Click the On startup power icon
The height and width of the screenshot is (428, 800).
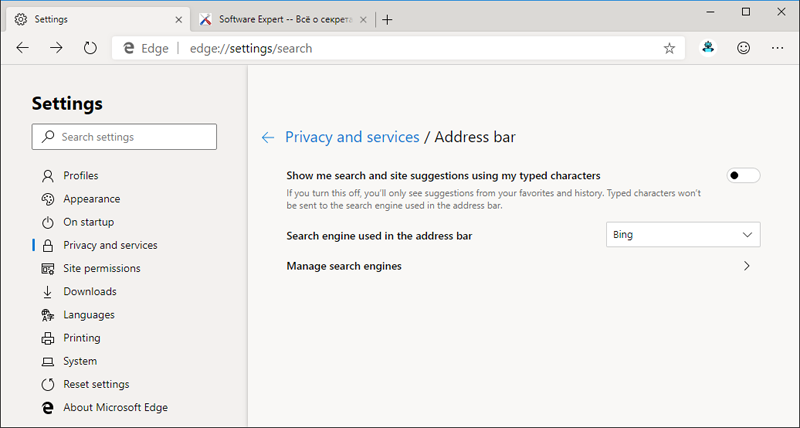(47, 222)
